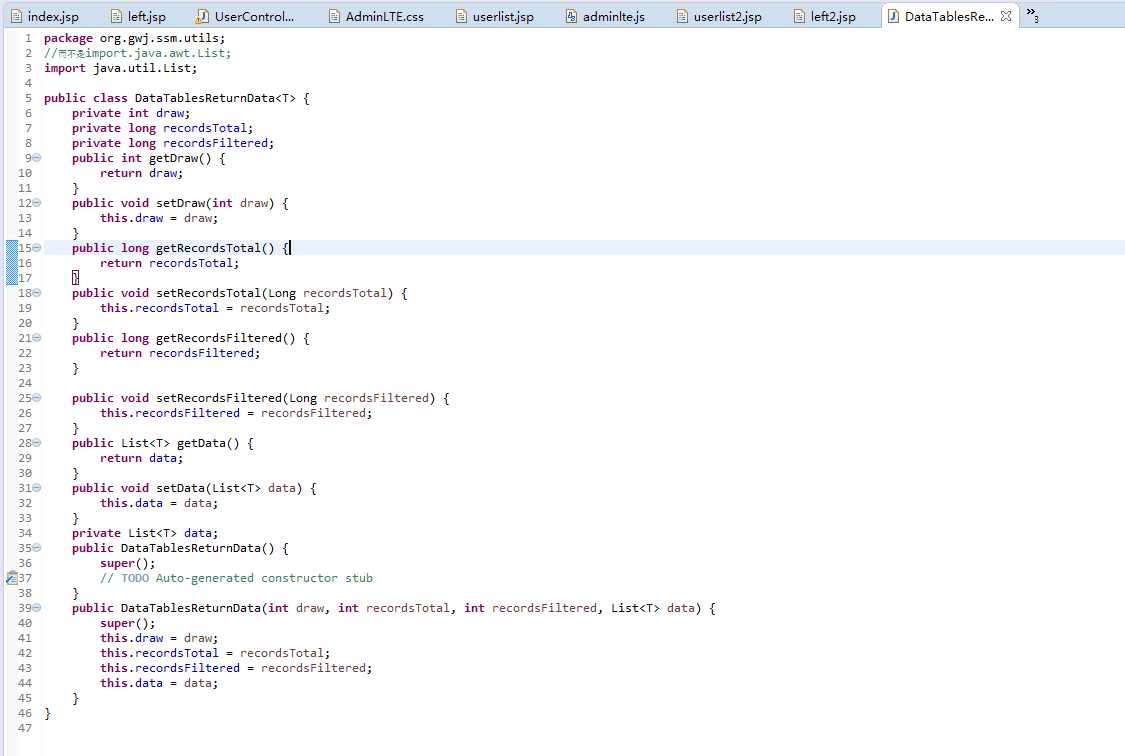Collapse the setData method fold
Viewport: 1125px width, 756px height.
click(x=37, y=488)
